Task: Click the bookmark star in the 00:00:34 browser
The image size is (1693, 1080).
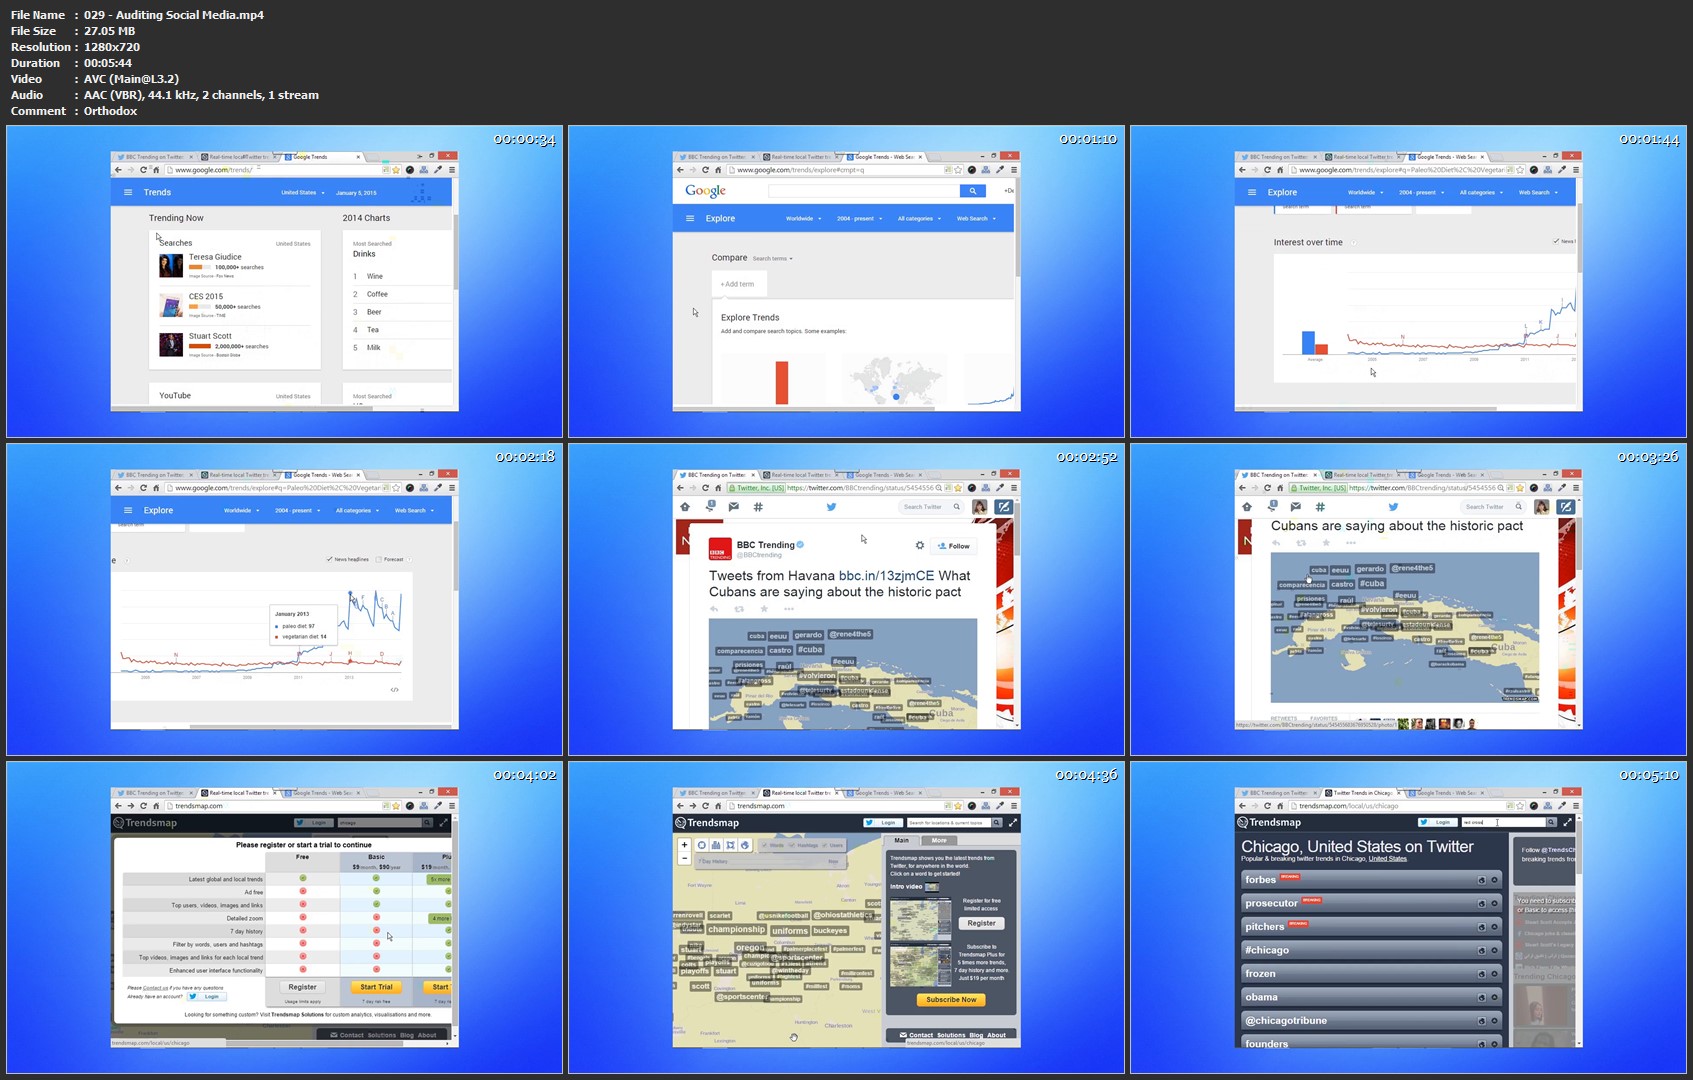Action: pyautogui.click(x=396, y=170)
